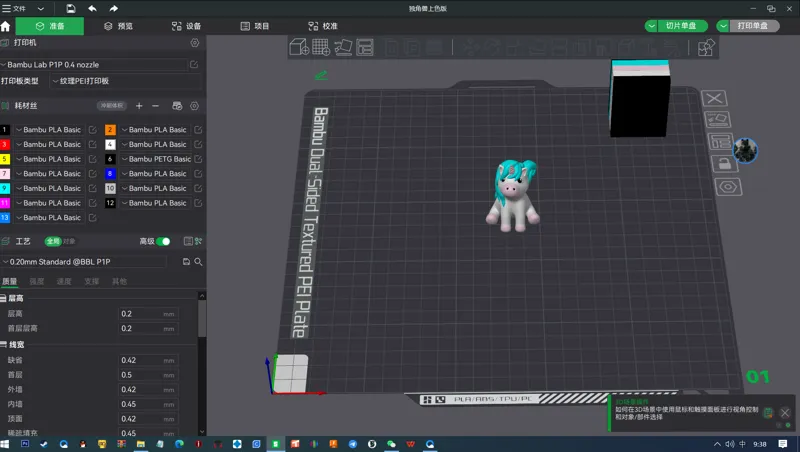
Task: Click the 打印单盘 print plate button
Action: coord(755,26)
